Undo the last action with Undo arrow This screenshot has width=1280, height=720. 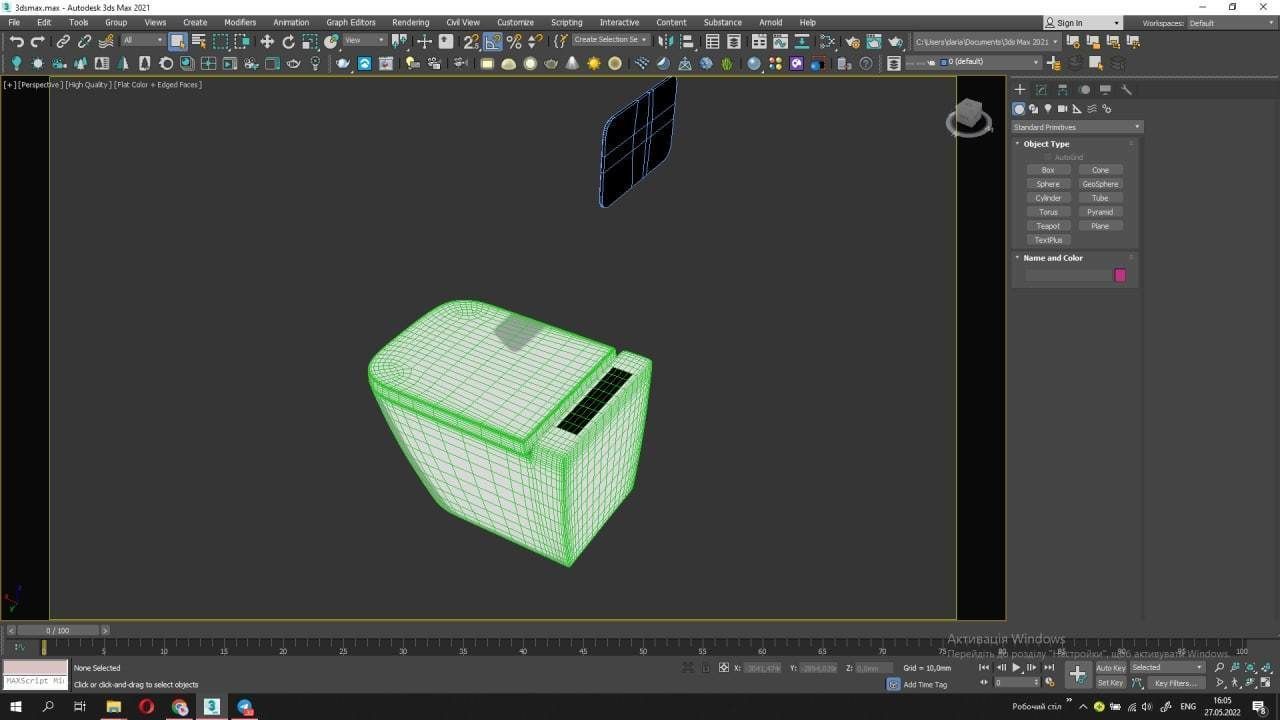click(16, 41)
